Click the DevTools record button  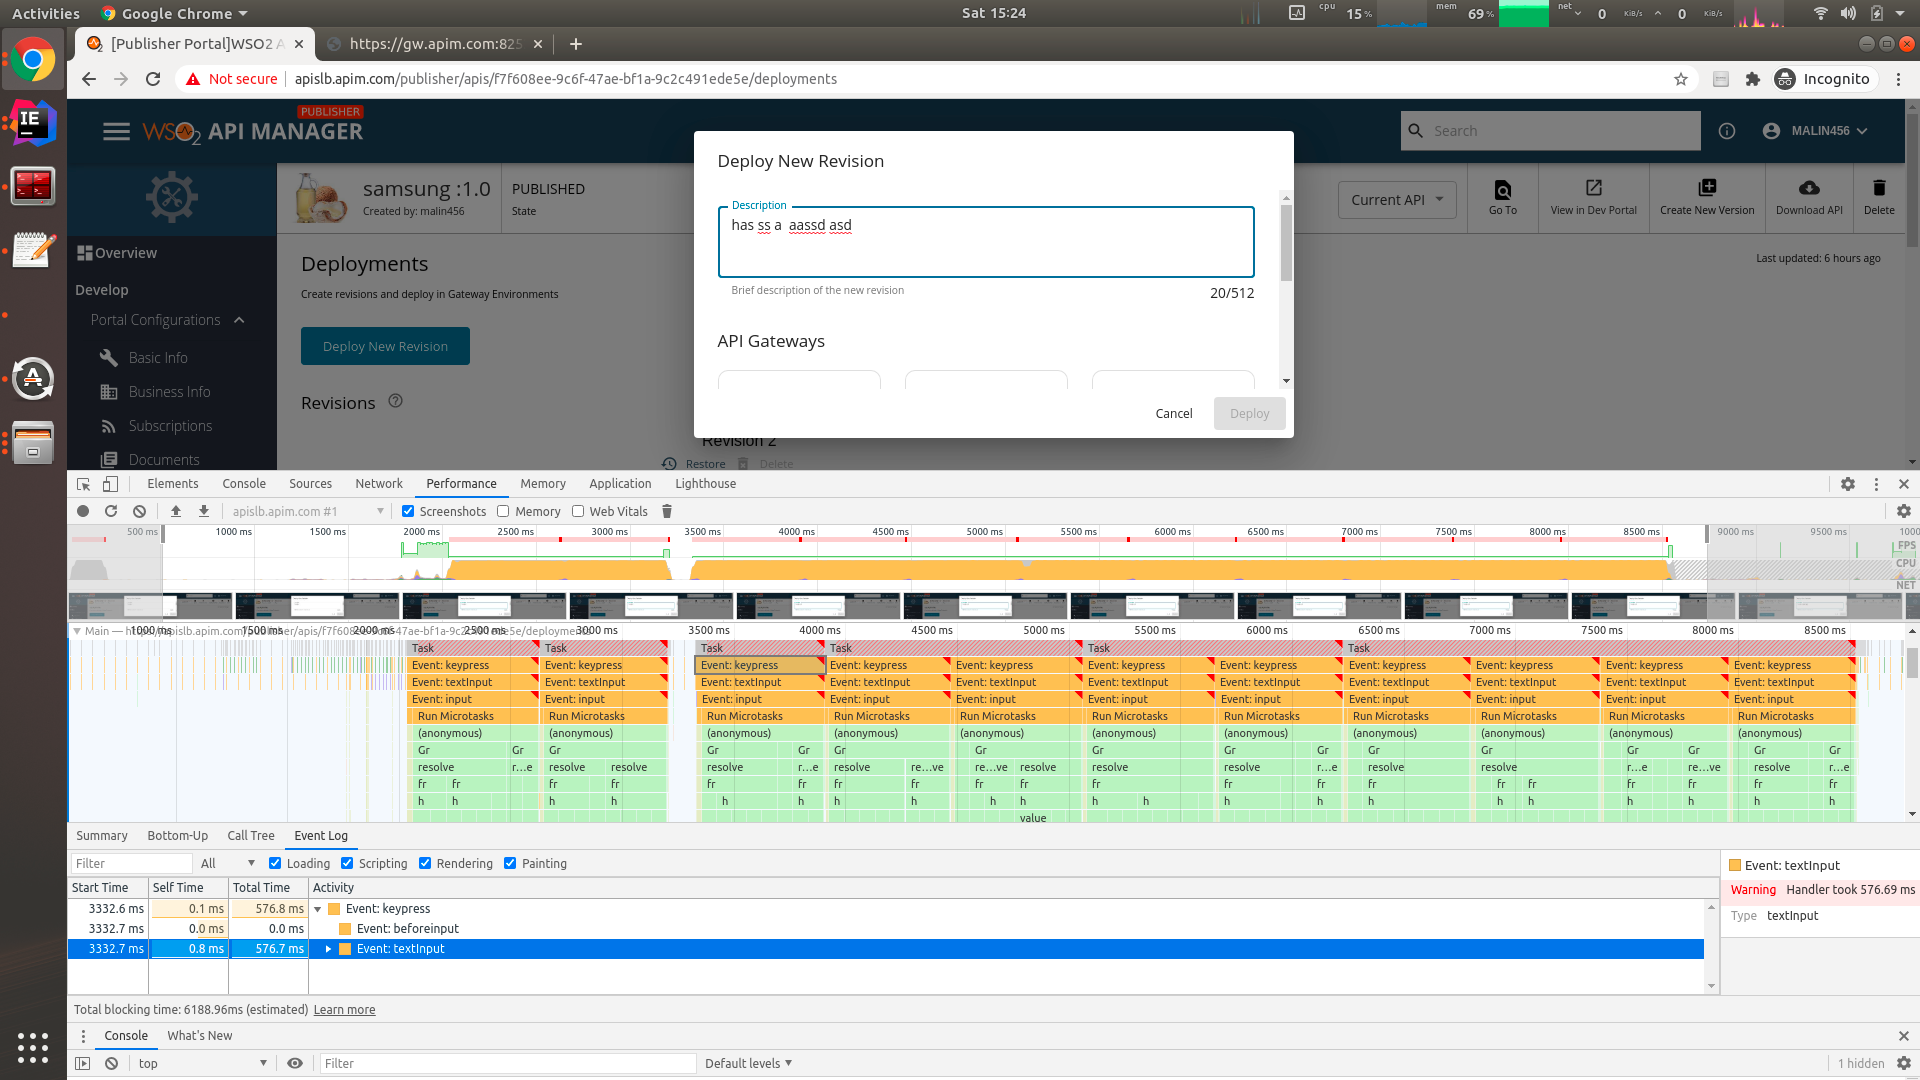click(83, 511)
